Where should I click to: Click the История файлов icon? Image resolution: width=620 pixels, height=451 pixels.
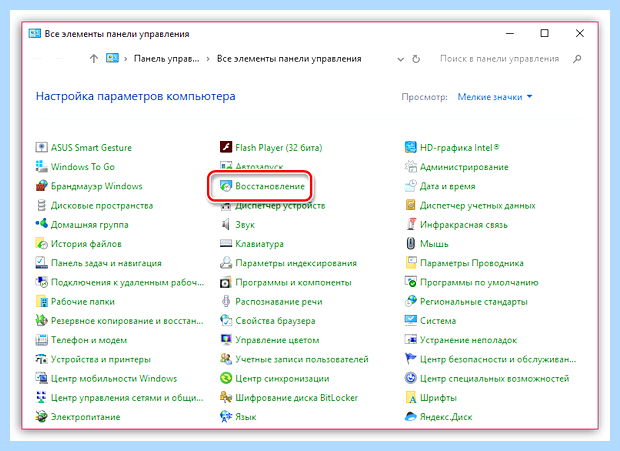coord(41,244)
